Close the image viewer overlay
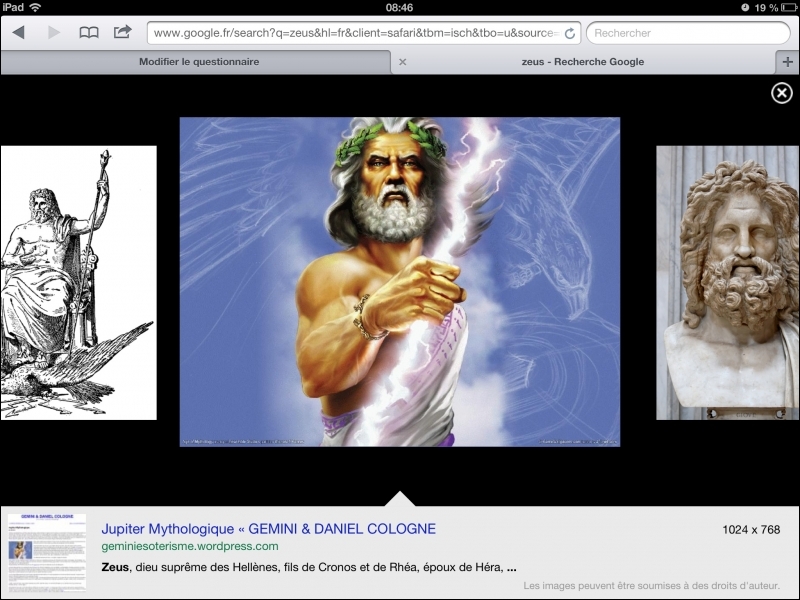Screen dimensions: 800x600 tap(782, 93)
